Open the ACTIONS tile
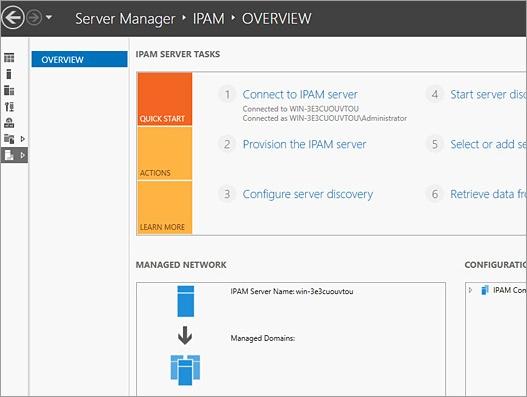The image size is (527, 397). pos(165,153)
